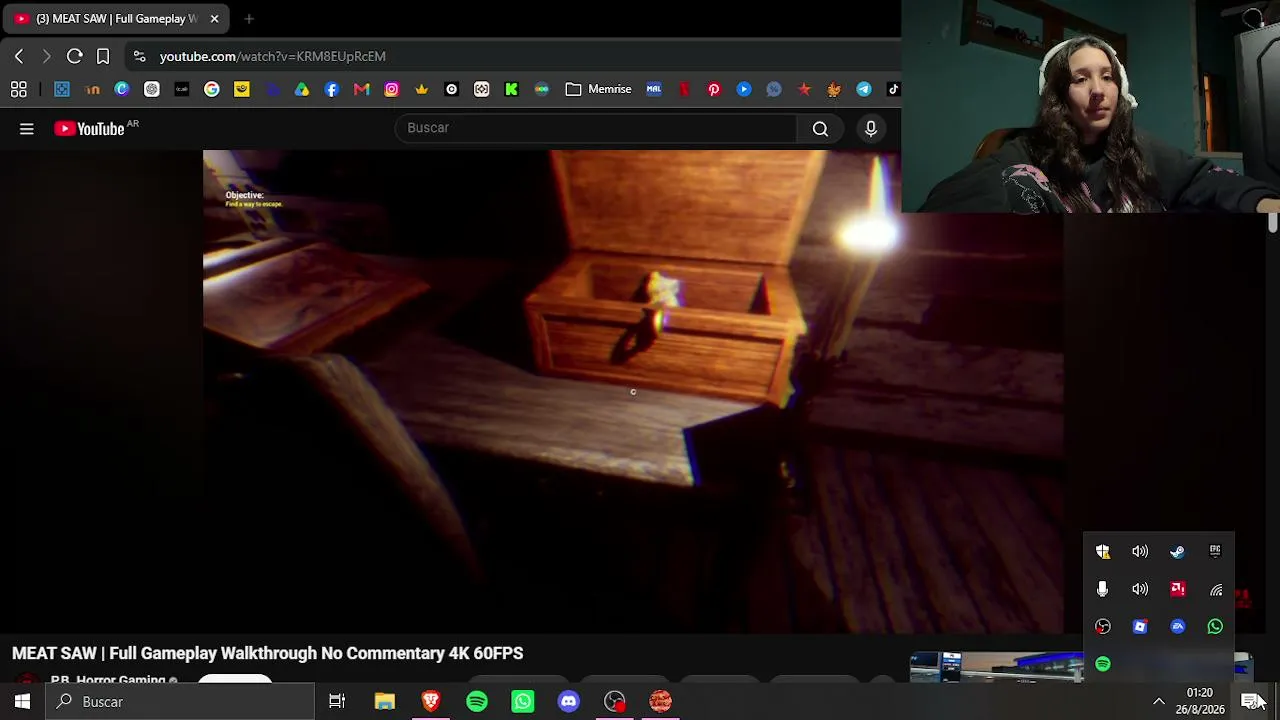Open File Explorer from the taskbar
Image resolution: width=1280 pixels, height=720 pixels.
[x=385, y=701]
